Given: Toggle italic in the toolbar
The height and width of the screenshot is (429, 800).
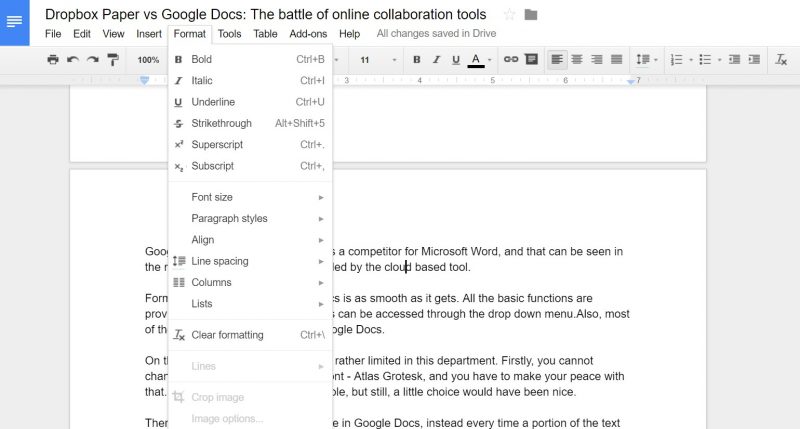Looking at the screenshot, I should pyautogui.click(x=436, y=60).
